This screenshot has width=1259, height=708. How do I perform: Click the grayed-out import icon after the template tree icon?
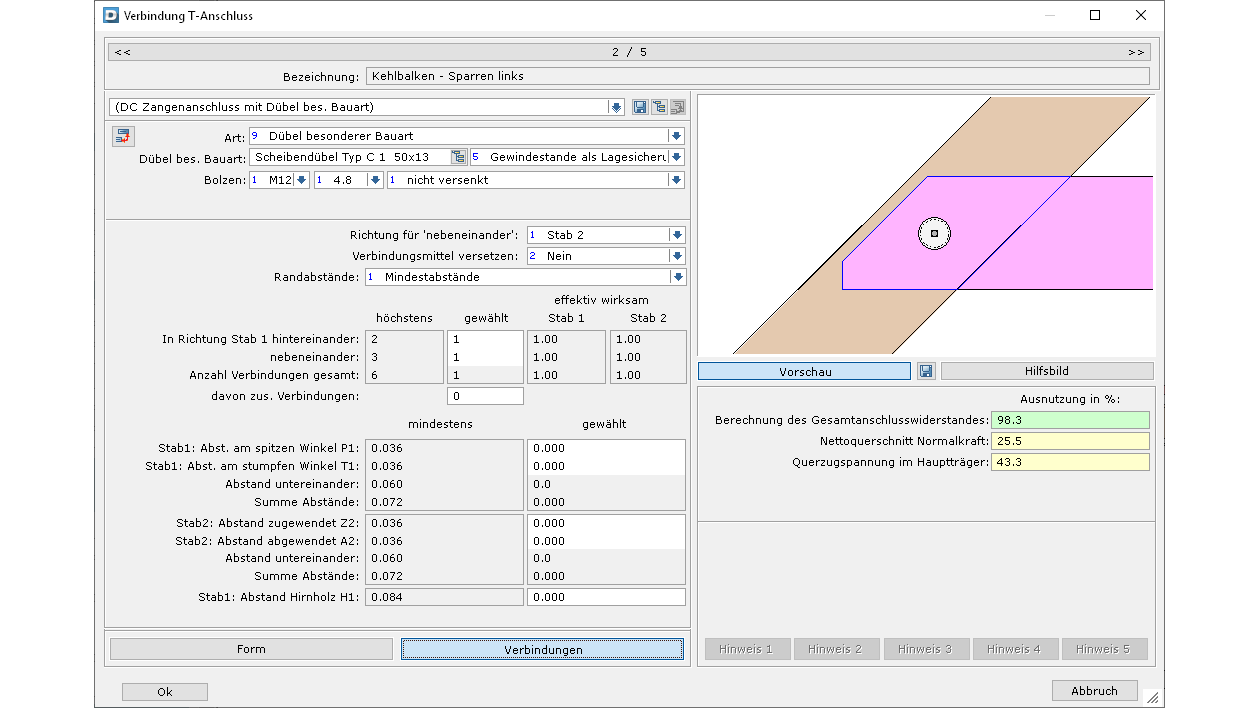[678, 107]
